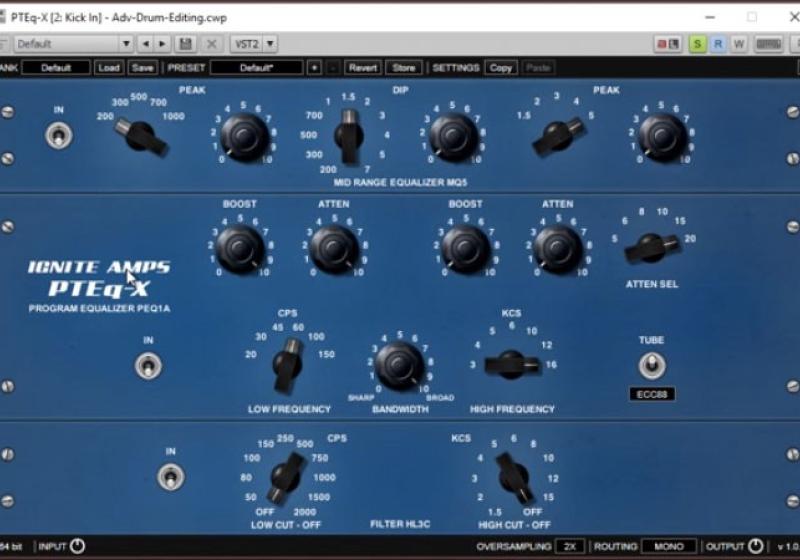Open the VST2 dropdown menu
The height and width of the screenshot is (560, 800).
pos(254,44)
